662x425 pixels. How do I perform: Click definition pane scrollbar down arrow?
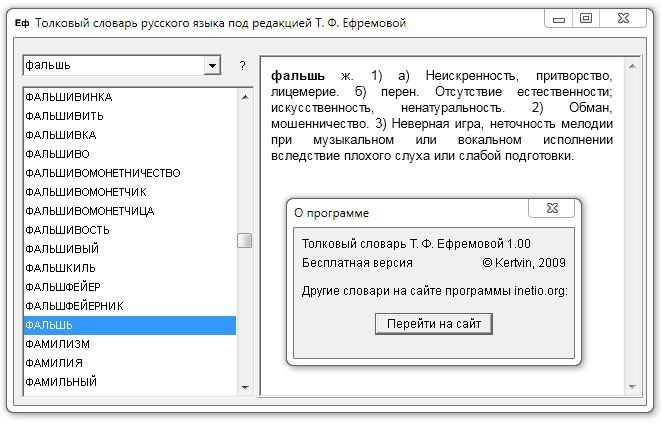(x=632, y=386)
